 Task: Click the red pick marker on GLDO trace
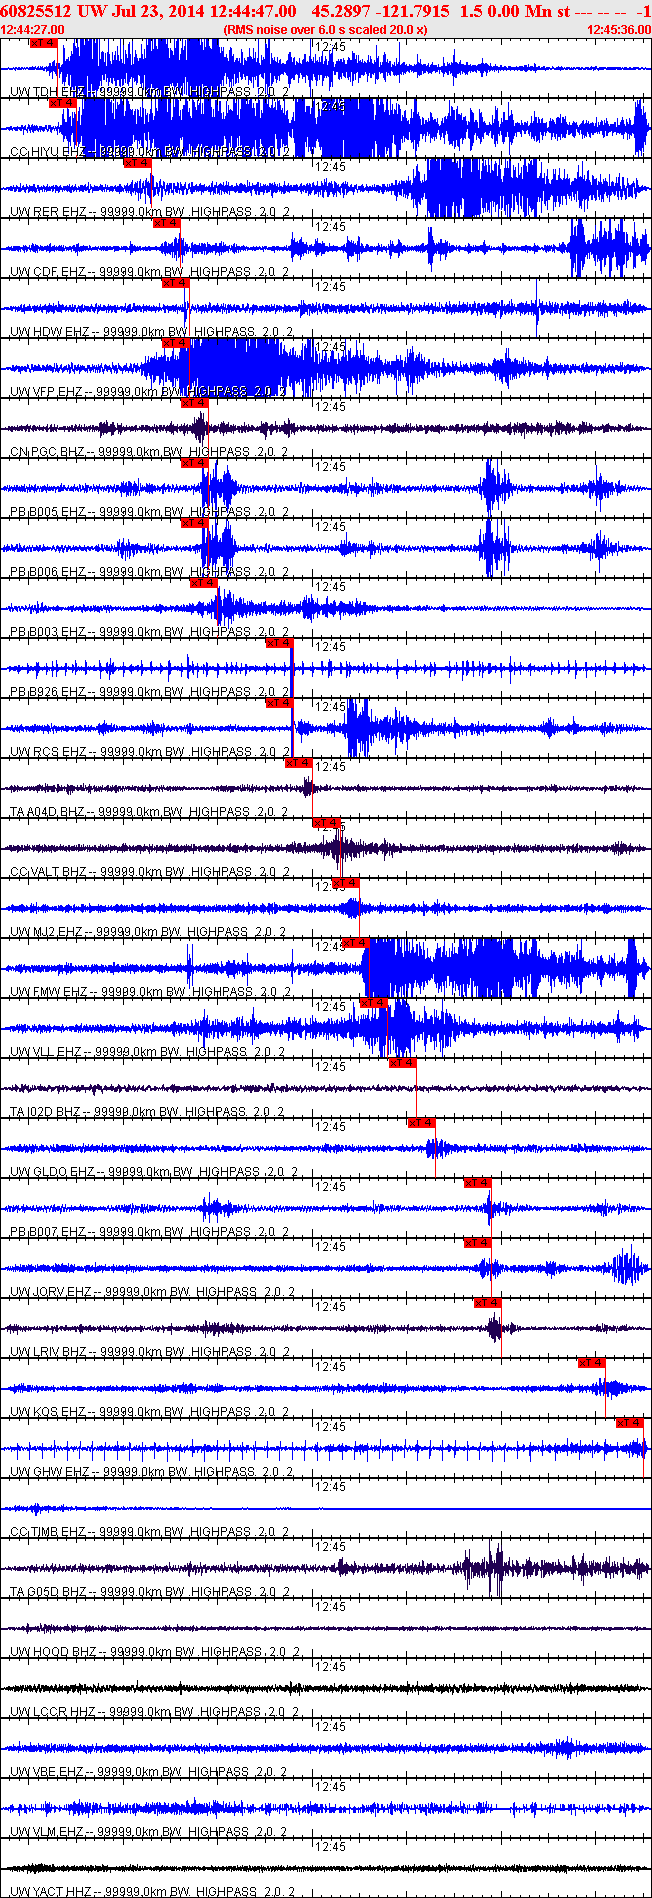pyautogui.click(x=422, y=1123)
